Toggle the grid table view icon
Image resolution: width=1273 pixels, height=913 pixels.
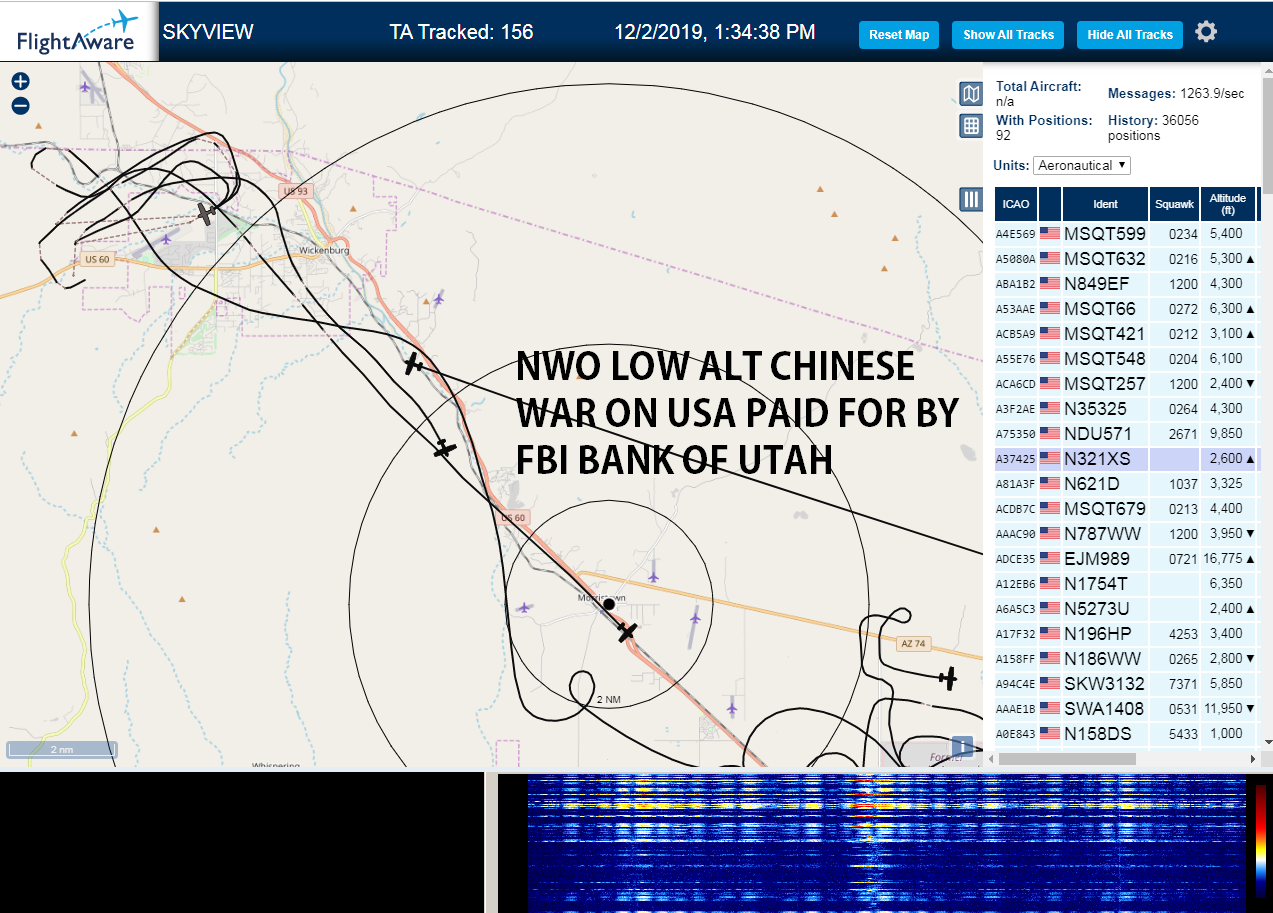coord(970,126)
